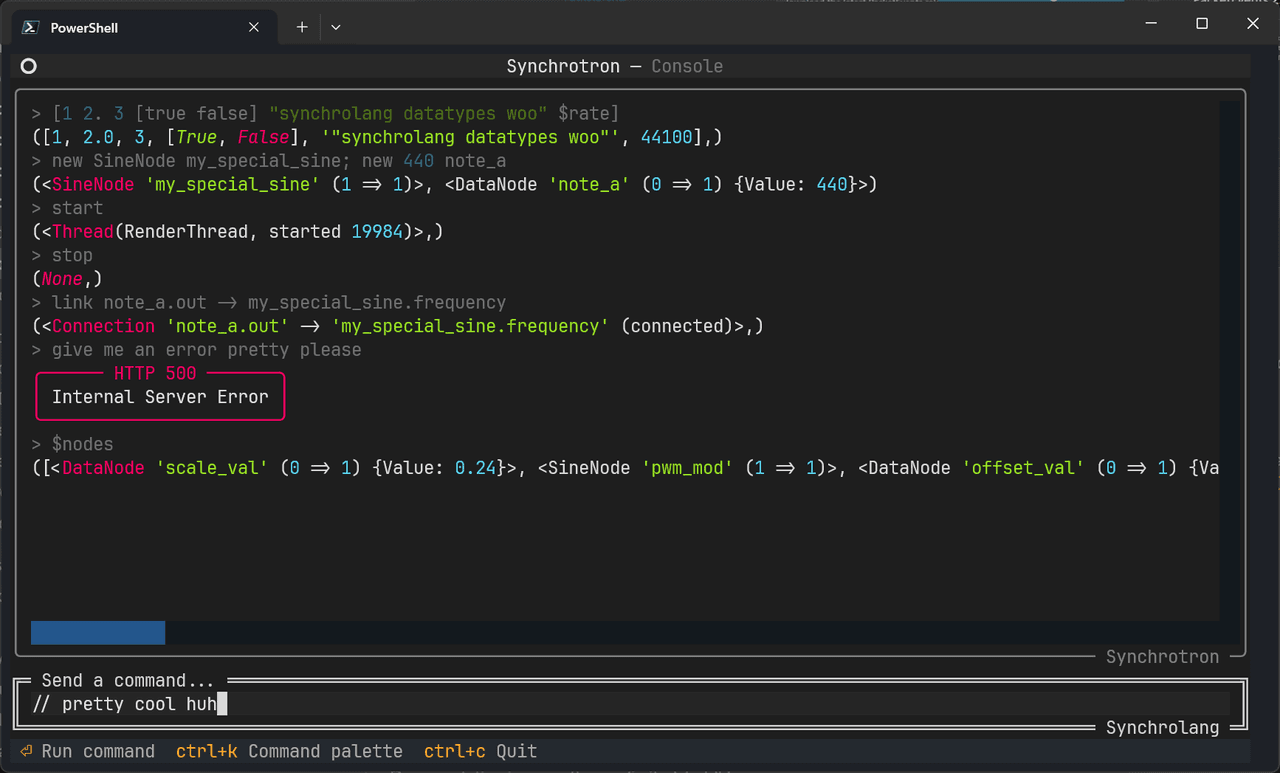1280x773 pixels.
Task: Click the HTTP 500 Internal Server Error box
Action: click(x=160, y=396)
